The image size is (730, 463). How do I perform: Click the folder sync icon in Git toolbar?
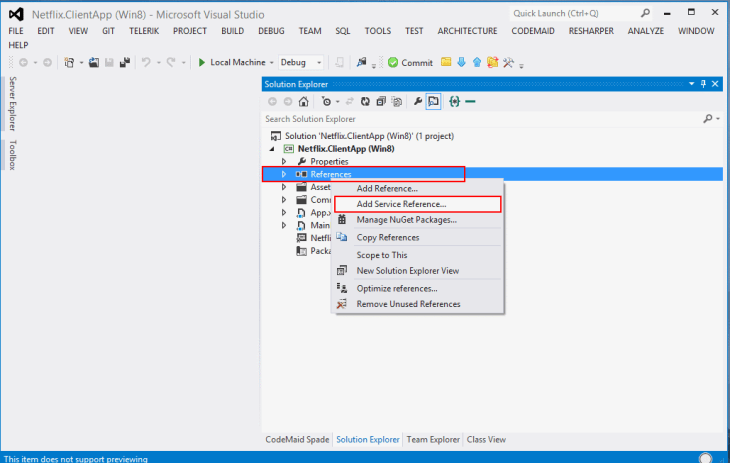(493, 62)
